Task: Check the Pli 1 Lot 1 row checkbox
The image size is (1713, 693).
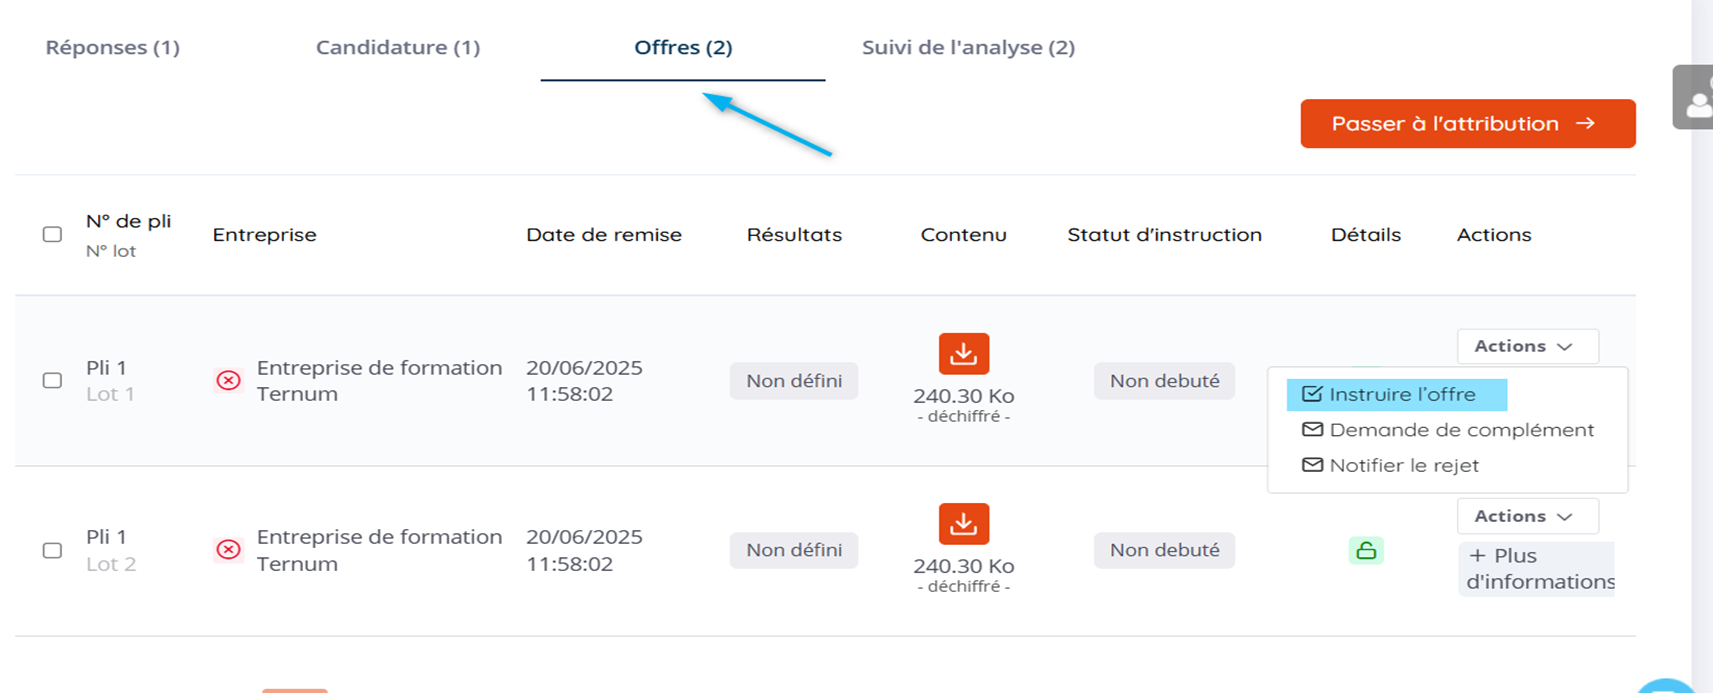Action: point(53,381)
